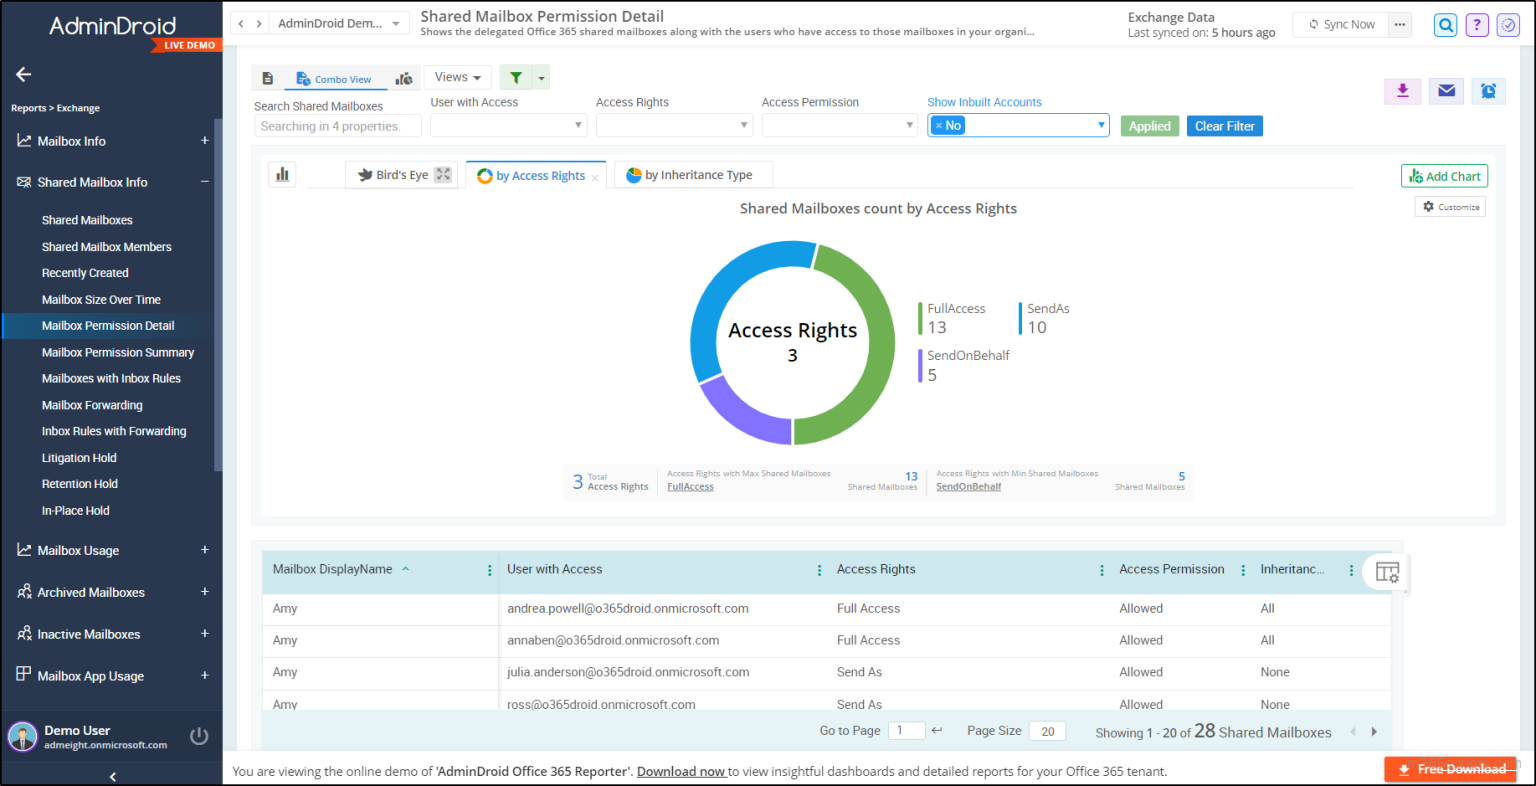
Task: Remove the No chip from inbuilt accounts filter
Action: coord(938,125)
